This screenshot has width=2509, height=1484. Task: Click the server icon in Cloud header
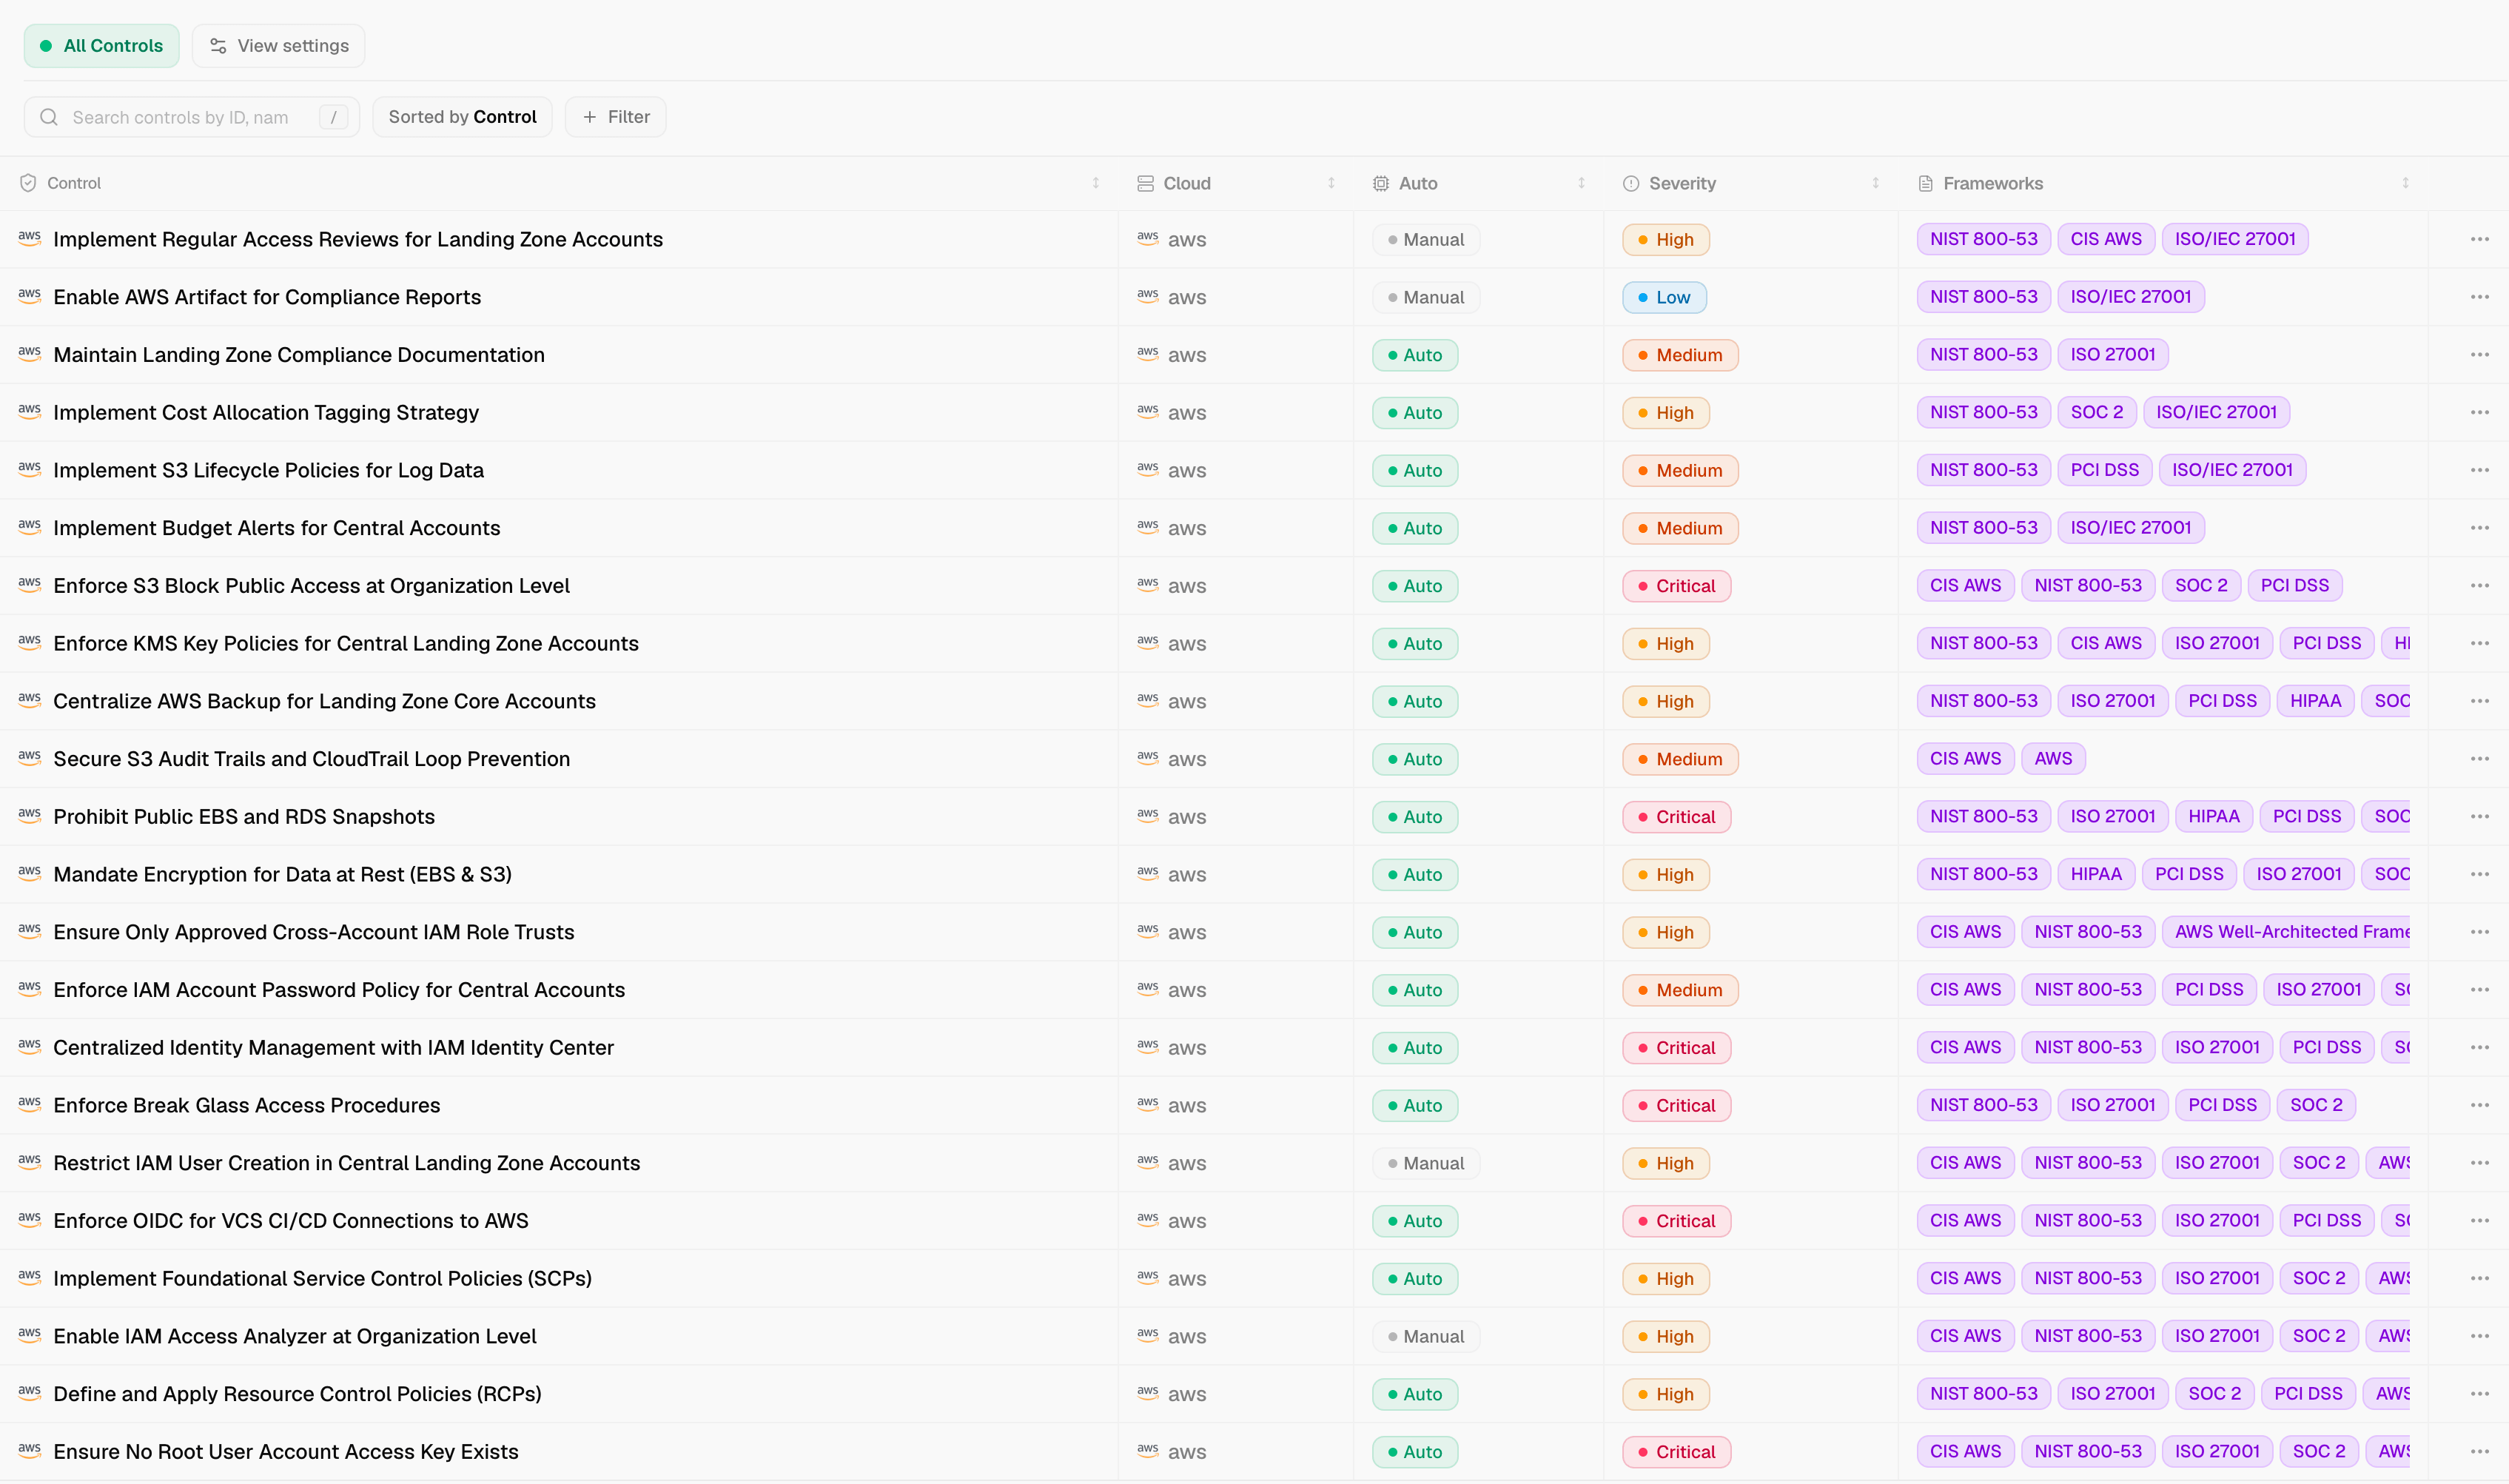pos(1146,183)
